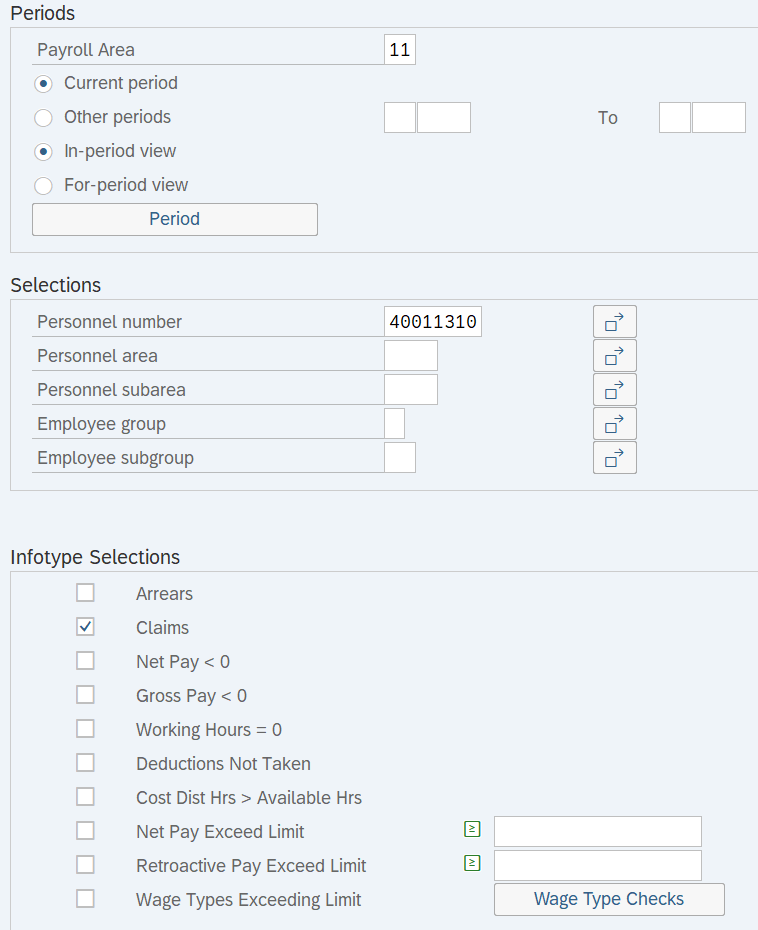Click the Net Pay Exceed Limit value field
Viewport: 758px width, 930px height.
click(x=597, y=832)
